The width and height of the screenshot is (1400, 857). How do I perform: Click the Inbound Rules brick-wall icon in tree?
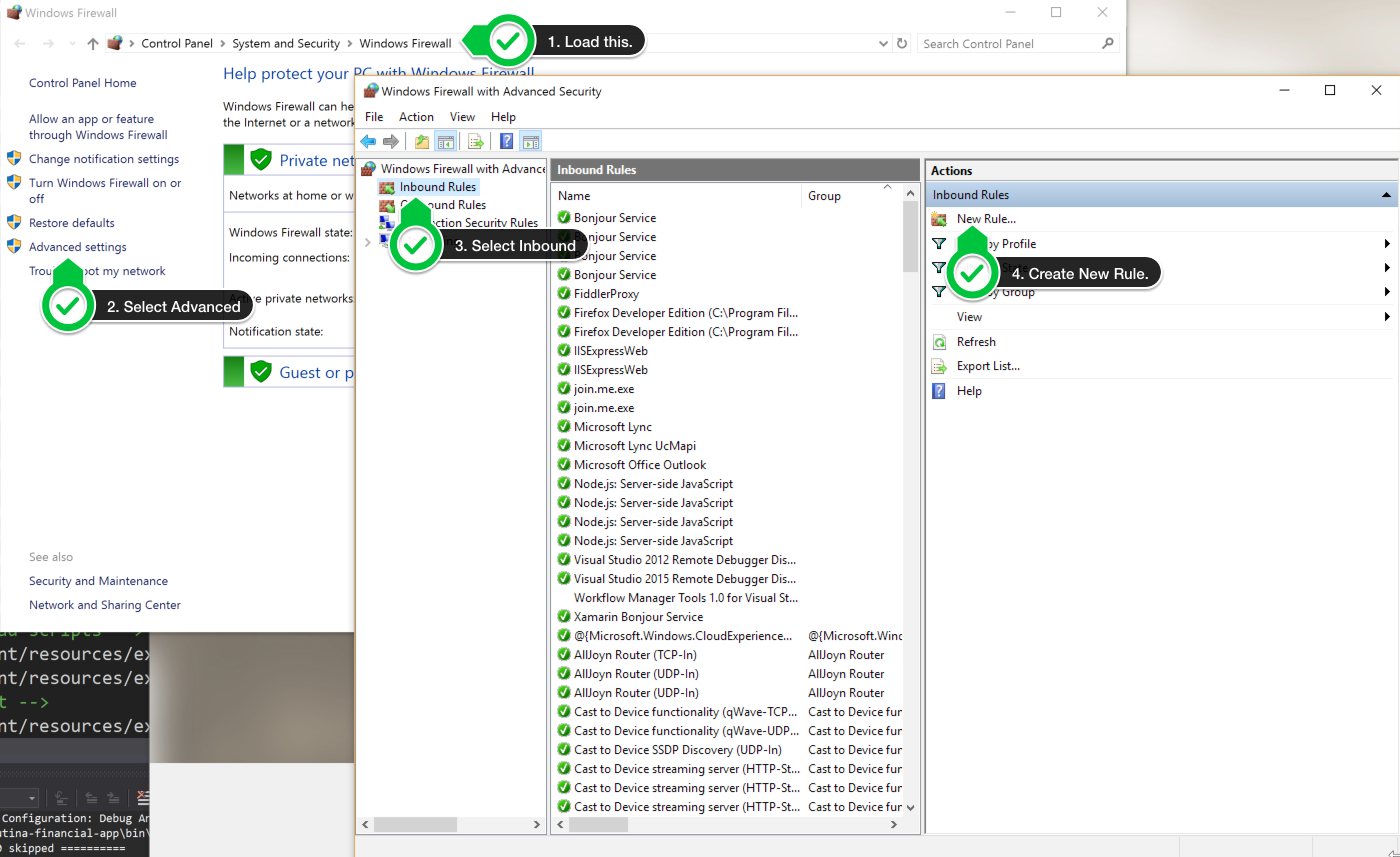(x=387, y=187)
